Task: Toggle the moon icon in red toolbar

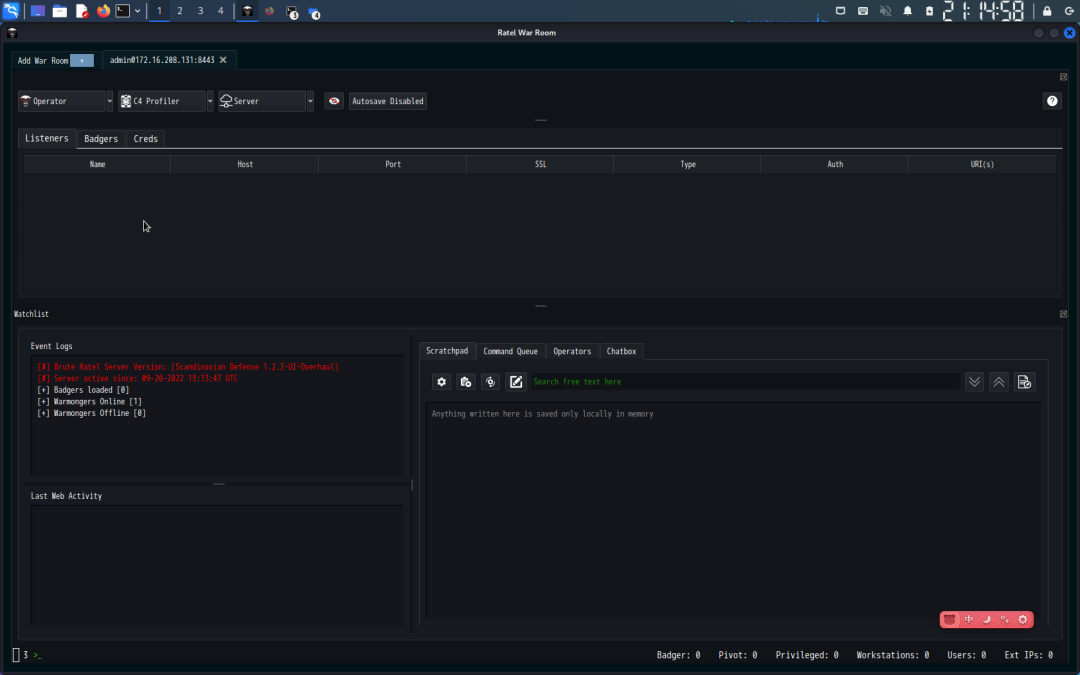Action: [986, 619]
